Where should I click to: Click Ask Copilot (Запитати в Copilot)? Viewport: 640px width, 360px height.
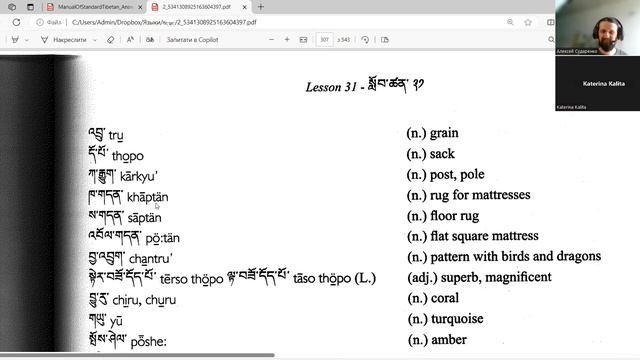[192, 40]
